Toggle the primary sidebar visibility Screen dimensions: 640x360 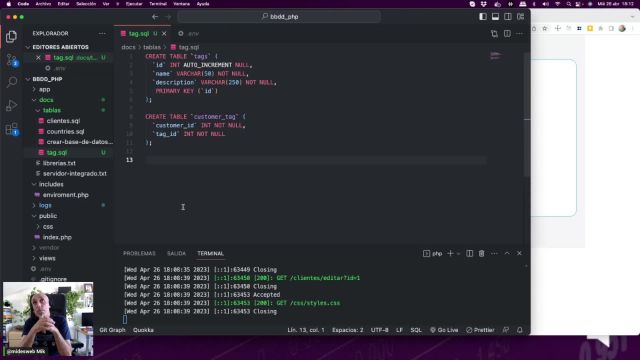483,16
